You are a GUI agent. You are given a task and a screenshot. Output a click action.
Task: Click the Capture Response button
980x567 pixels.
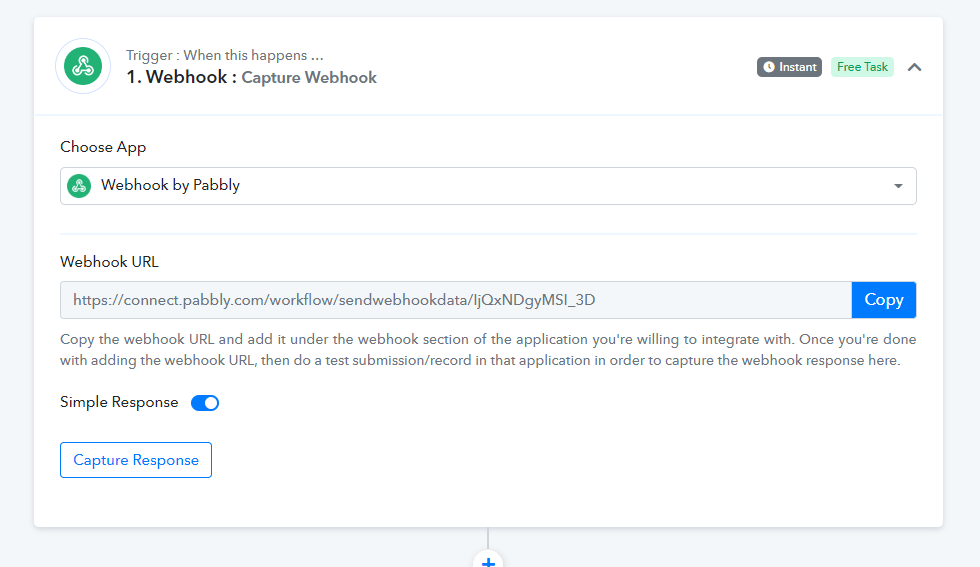pos(136,460)
